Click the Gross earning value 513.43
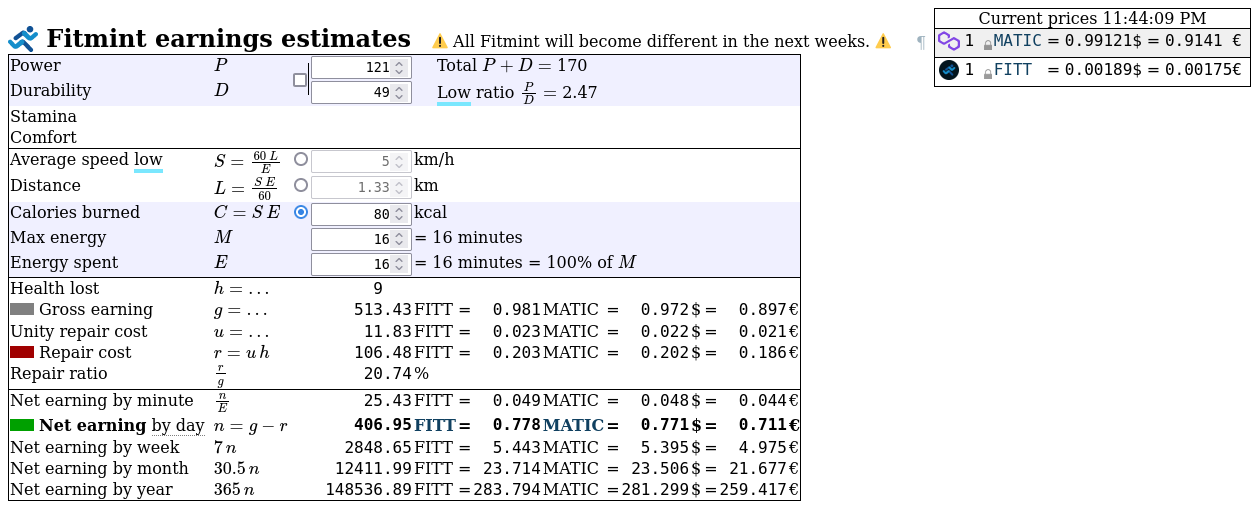 point(383,310)
